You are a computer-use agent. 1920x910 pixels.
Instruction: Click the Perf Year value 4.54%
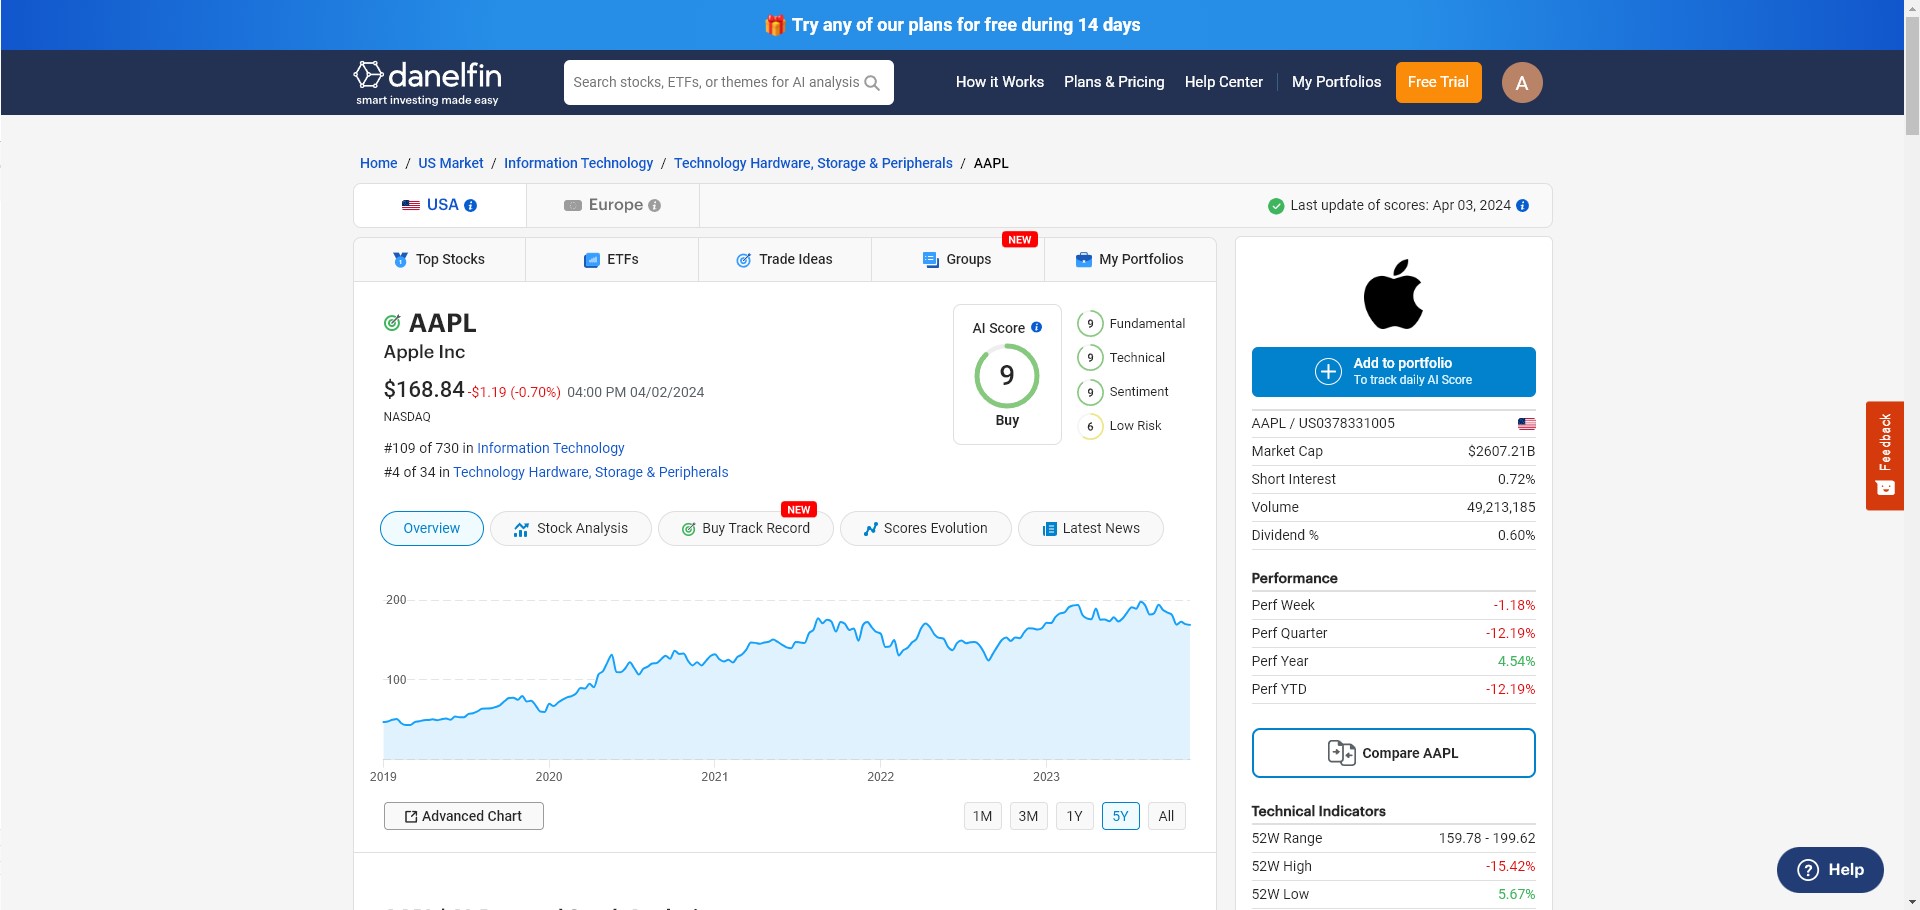pos(1516,661)
